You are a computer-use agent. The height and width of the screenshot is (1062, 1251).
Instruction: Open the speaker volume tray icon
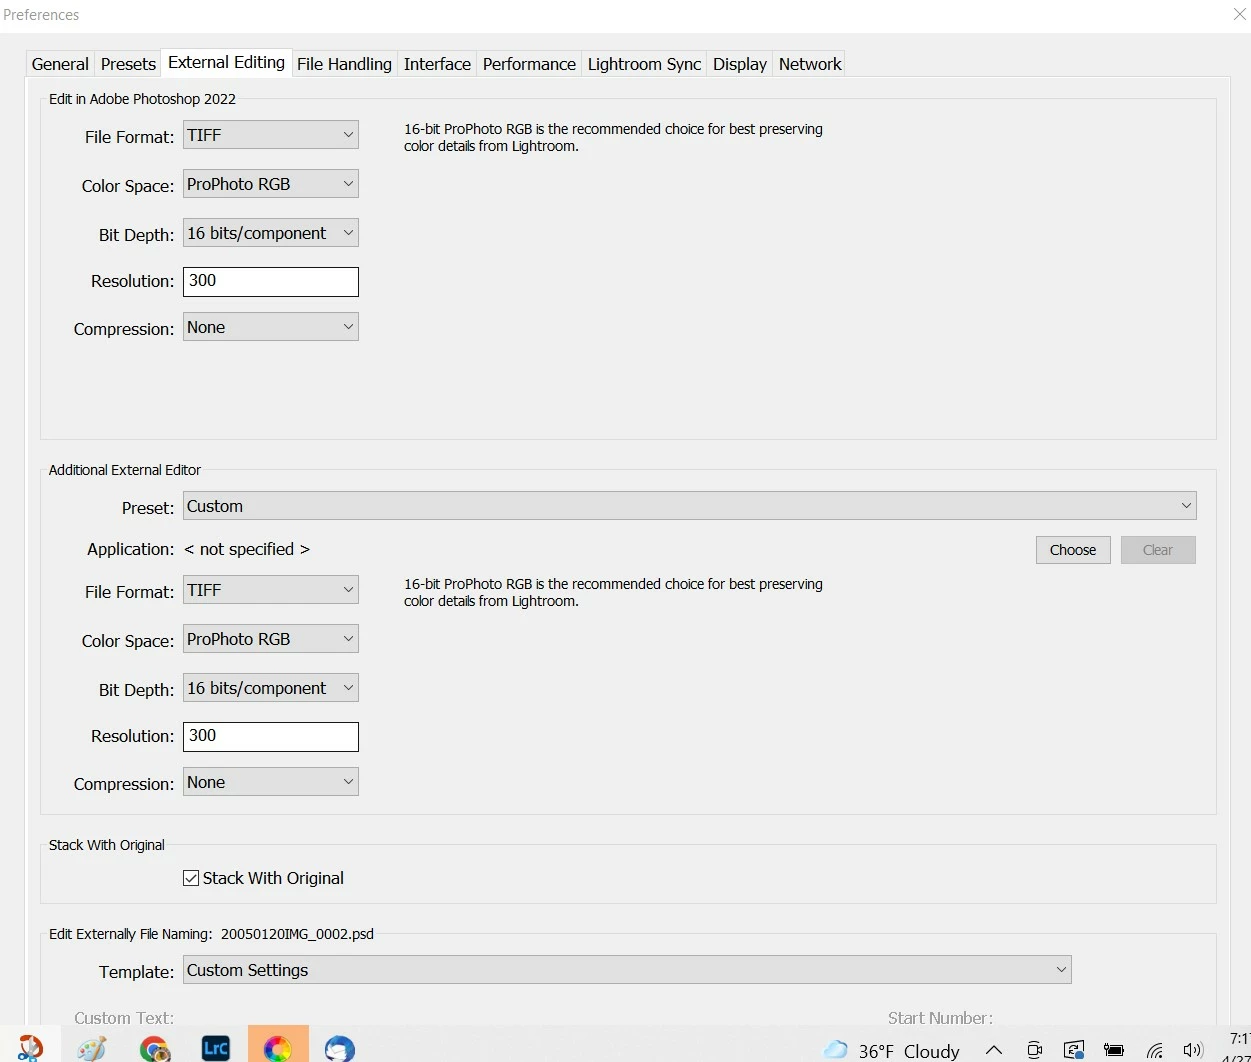(x=1192, y=1050)
